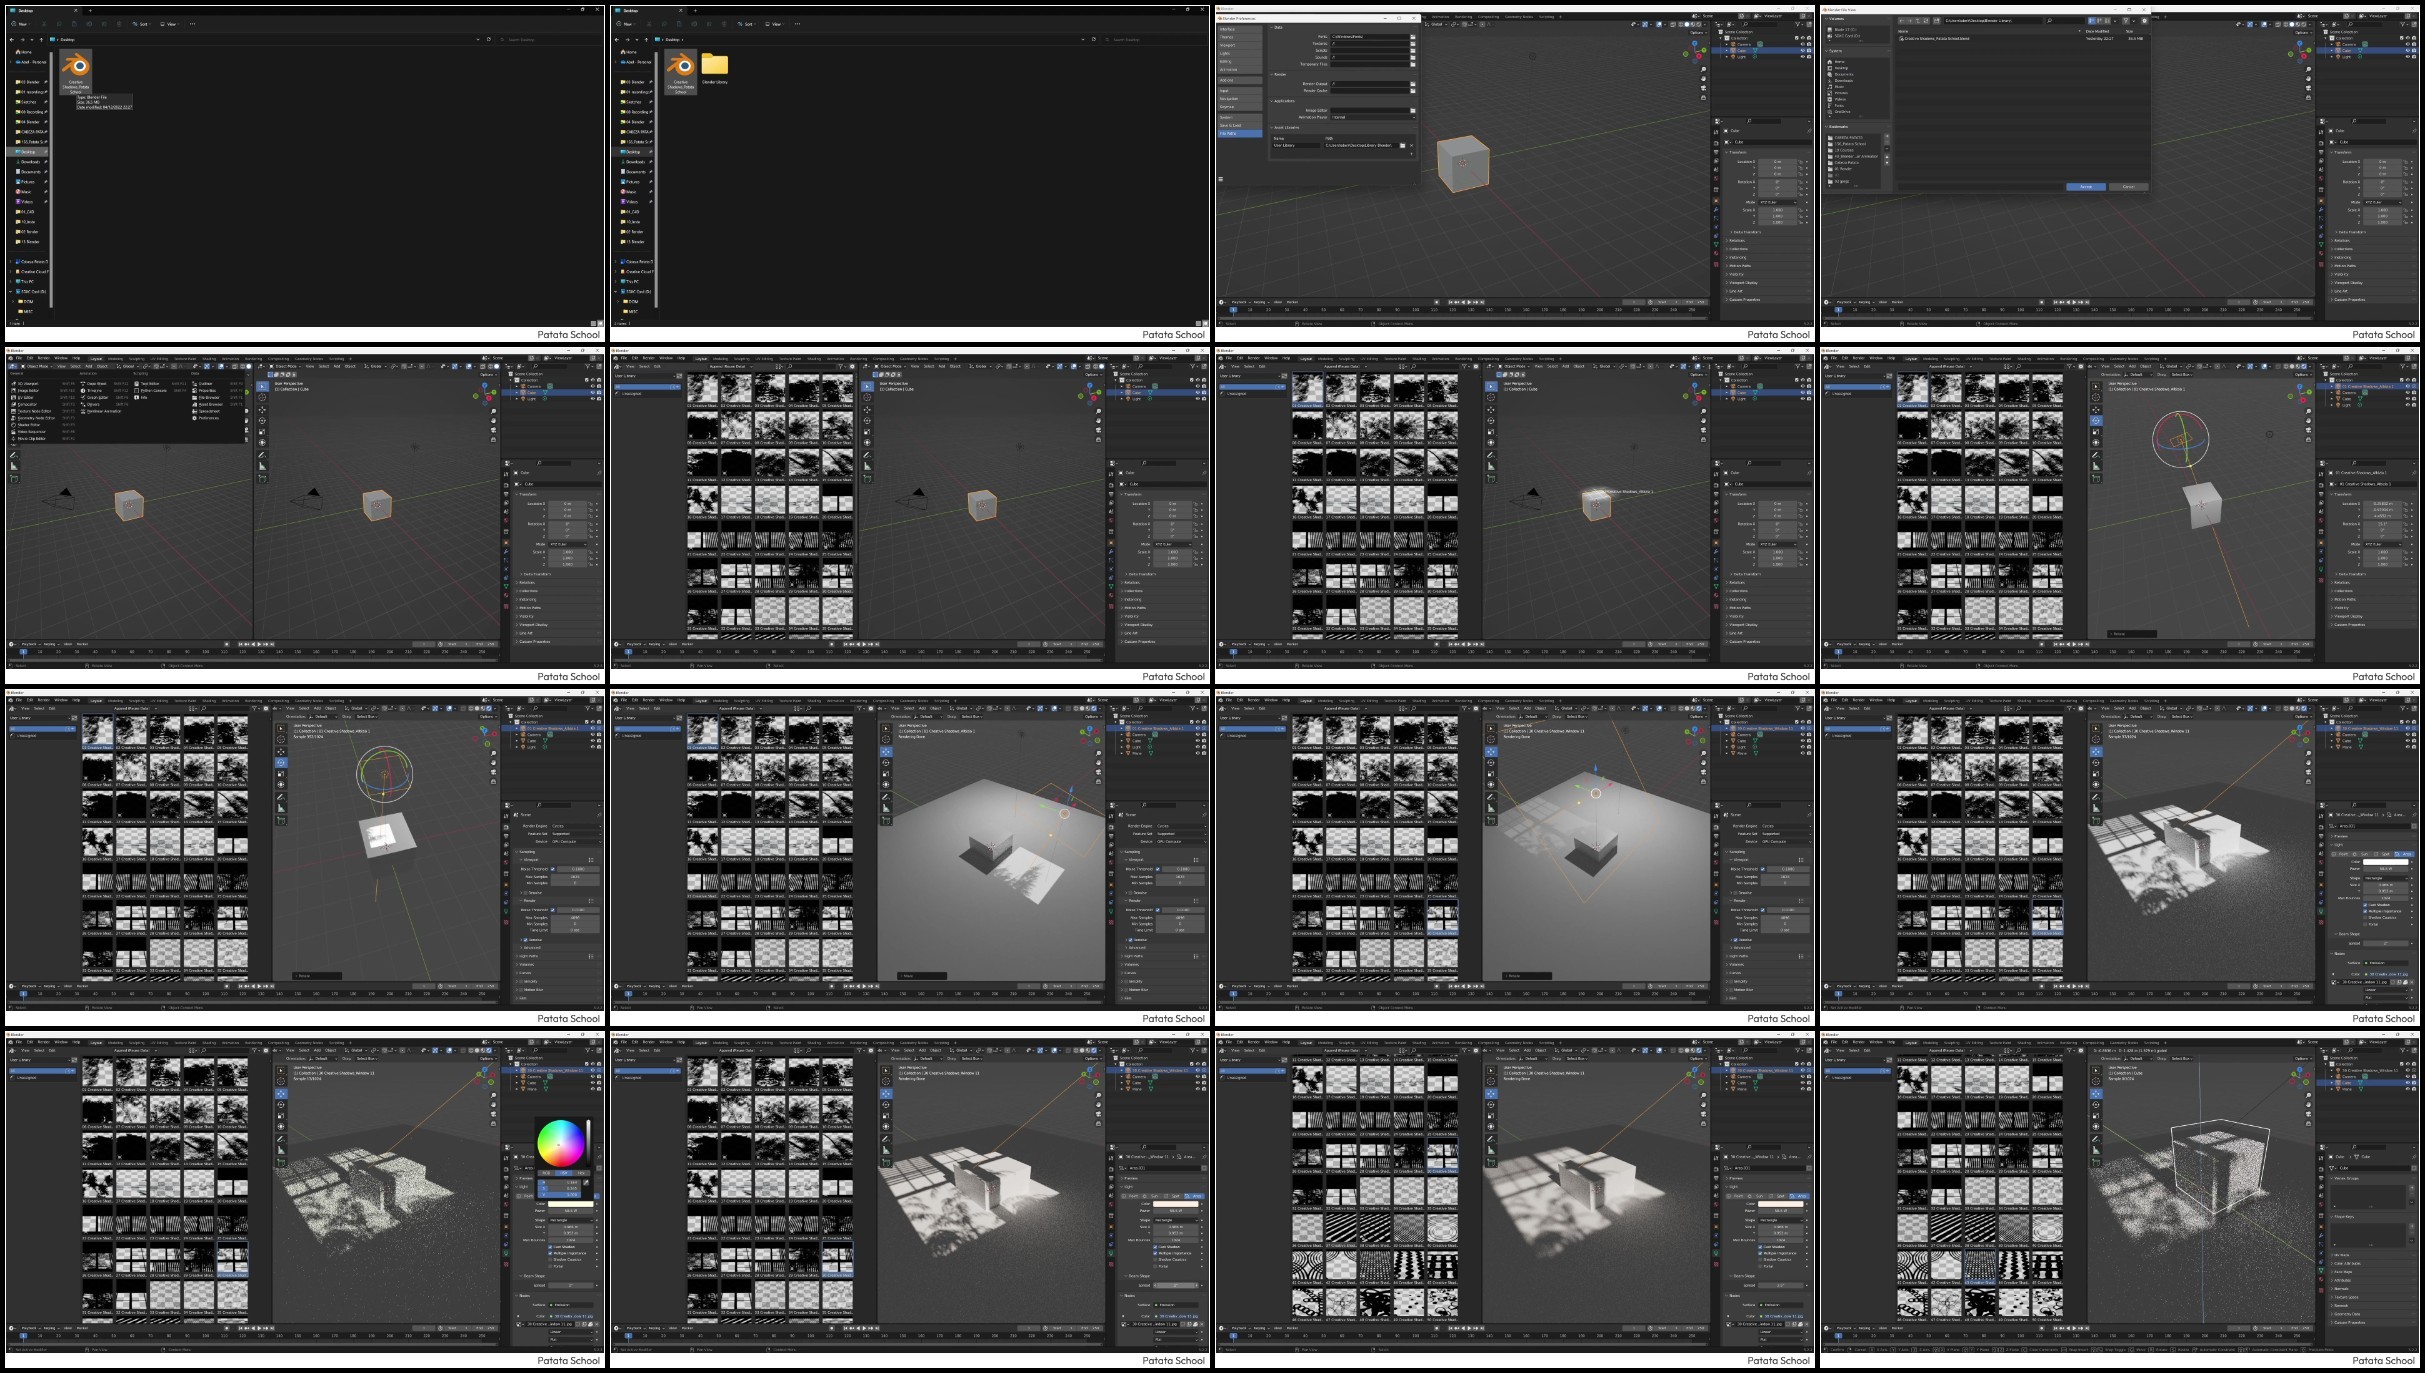Screen dimensions: 2425x1373
Task: Open the hamburger menu in Blender Preferences
Action: pyautogui.click(x=1220, y=179)
